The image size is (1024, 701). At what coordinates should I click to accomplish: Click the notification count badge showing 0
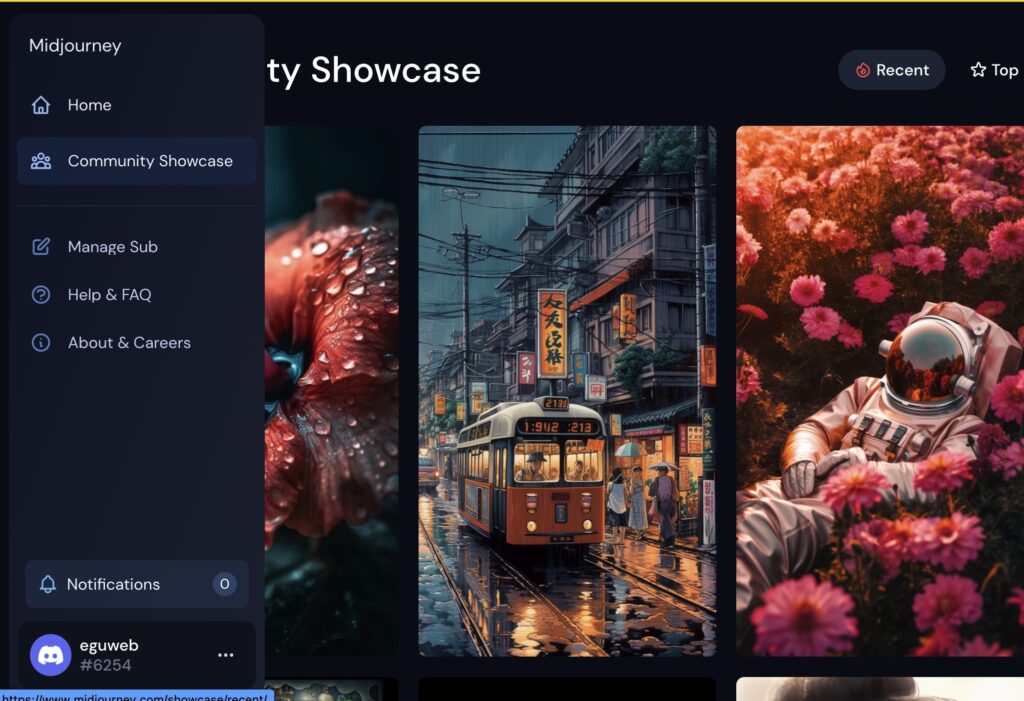pos(224,585)
